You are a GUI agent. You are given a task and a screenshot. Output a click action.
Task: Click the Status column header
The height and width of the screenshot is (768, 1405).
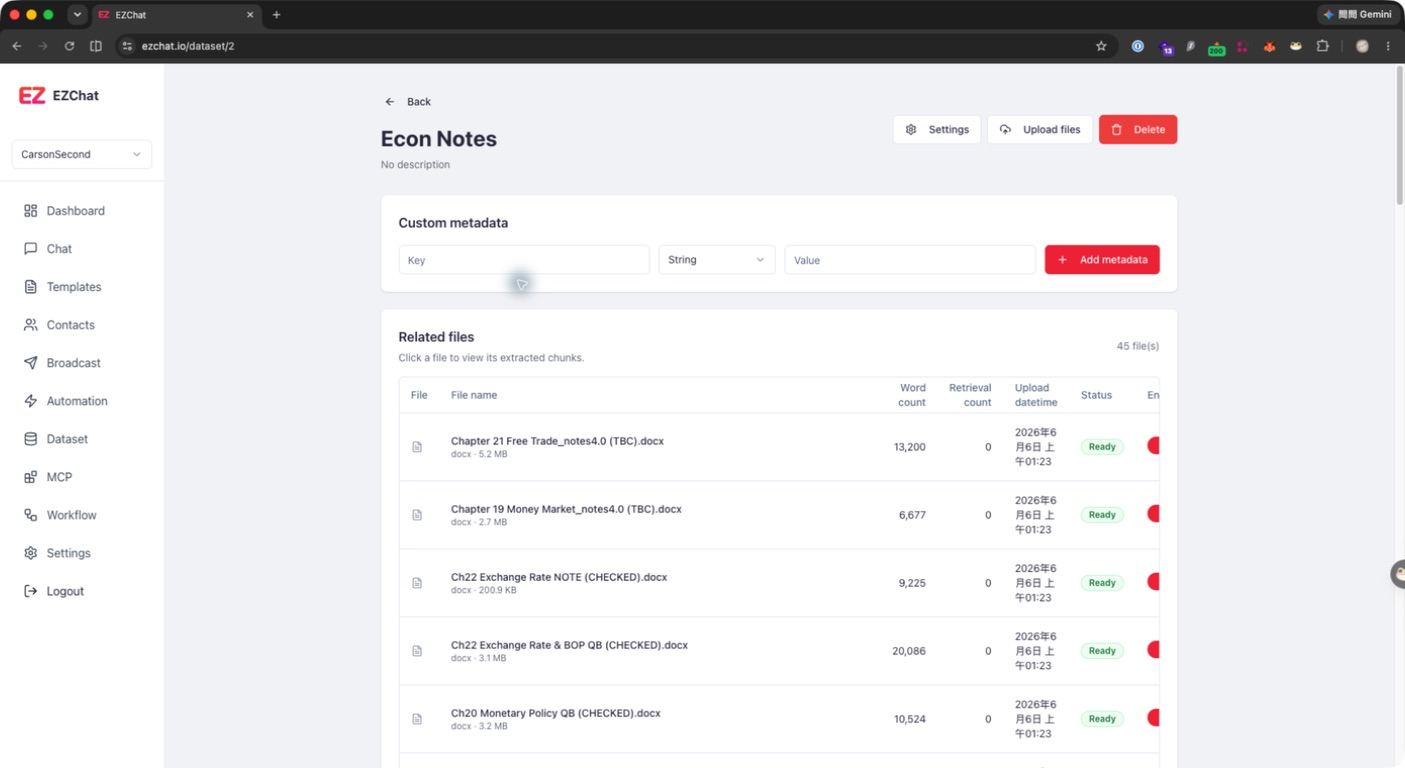coord(1096,395)
